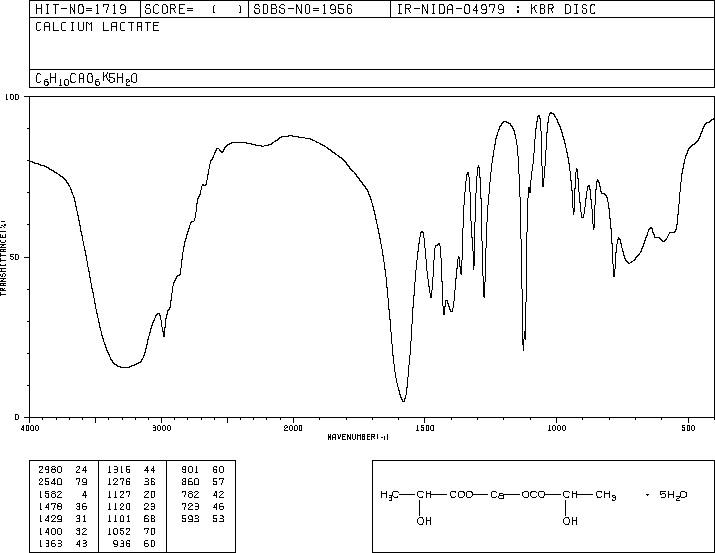The height and width of the screenshot is (553, 715).
Task: Click transmittance value 70 beside 1052
Action: tap(150, 531)
